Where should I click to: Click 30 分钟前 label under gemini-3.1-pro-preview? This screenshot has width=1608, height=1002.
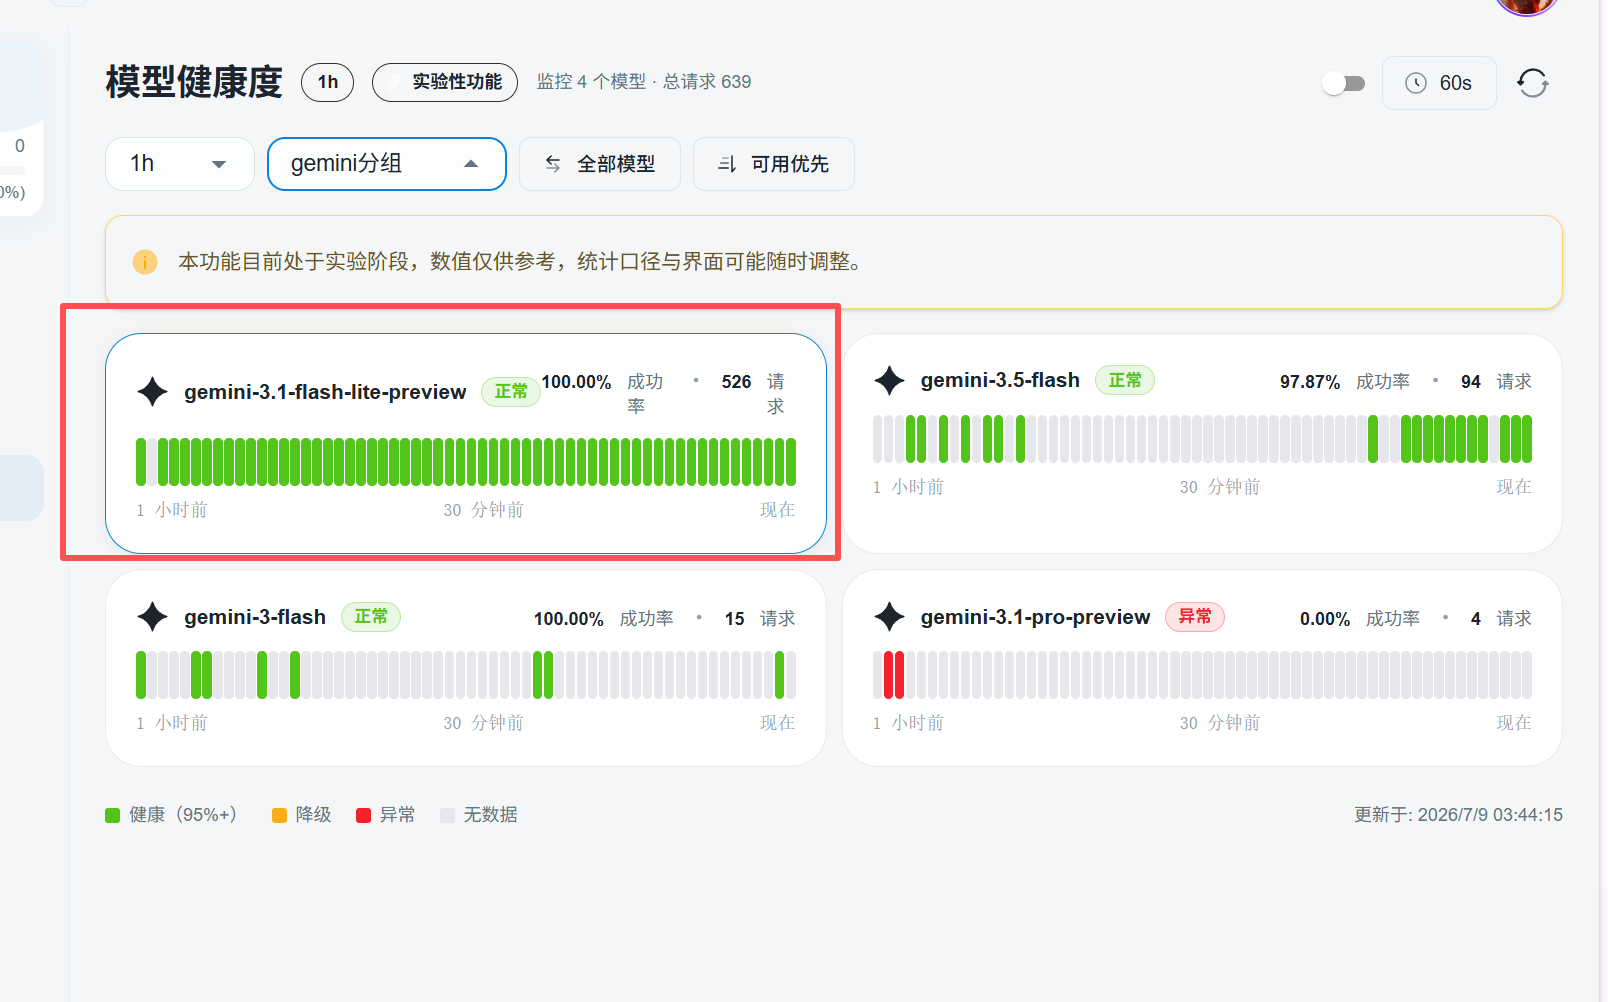[x=1220, y=723]
